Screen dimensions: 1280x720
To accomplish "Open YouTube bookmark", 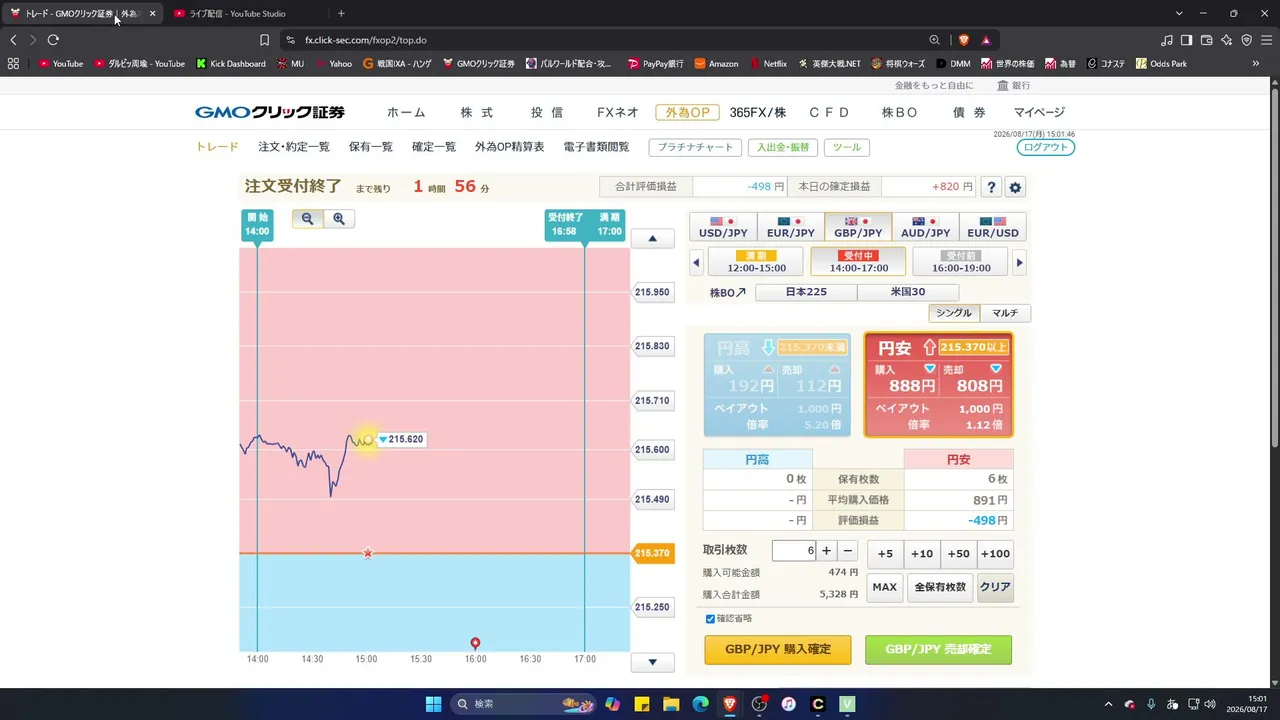I will 61,63.
